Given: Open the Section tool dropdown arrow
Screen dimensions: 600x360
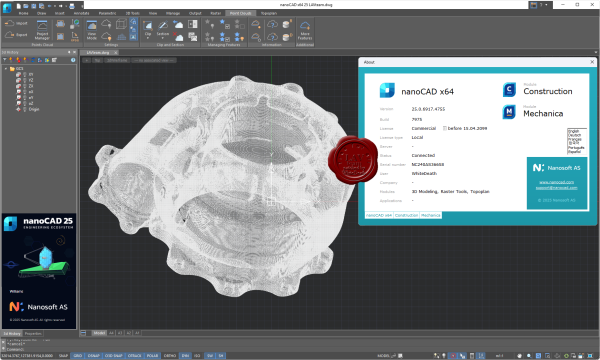Looking at the screenshot, I should pos(163,38).
